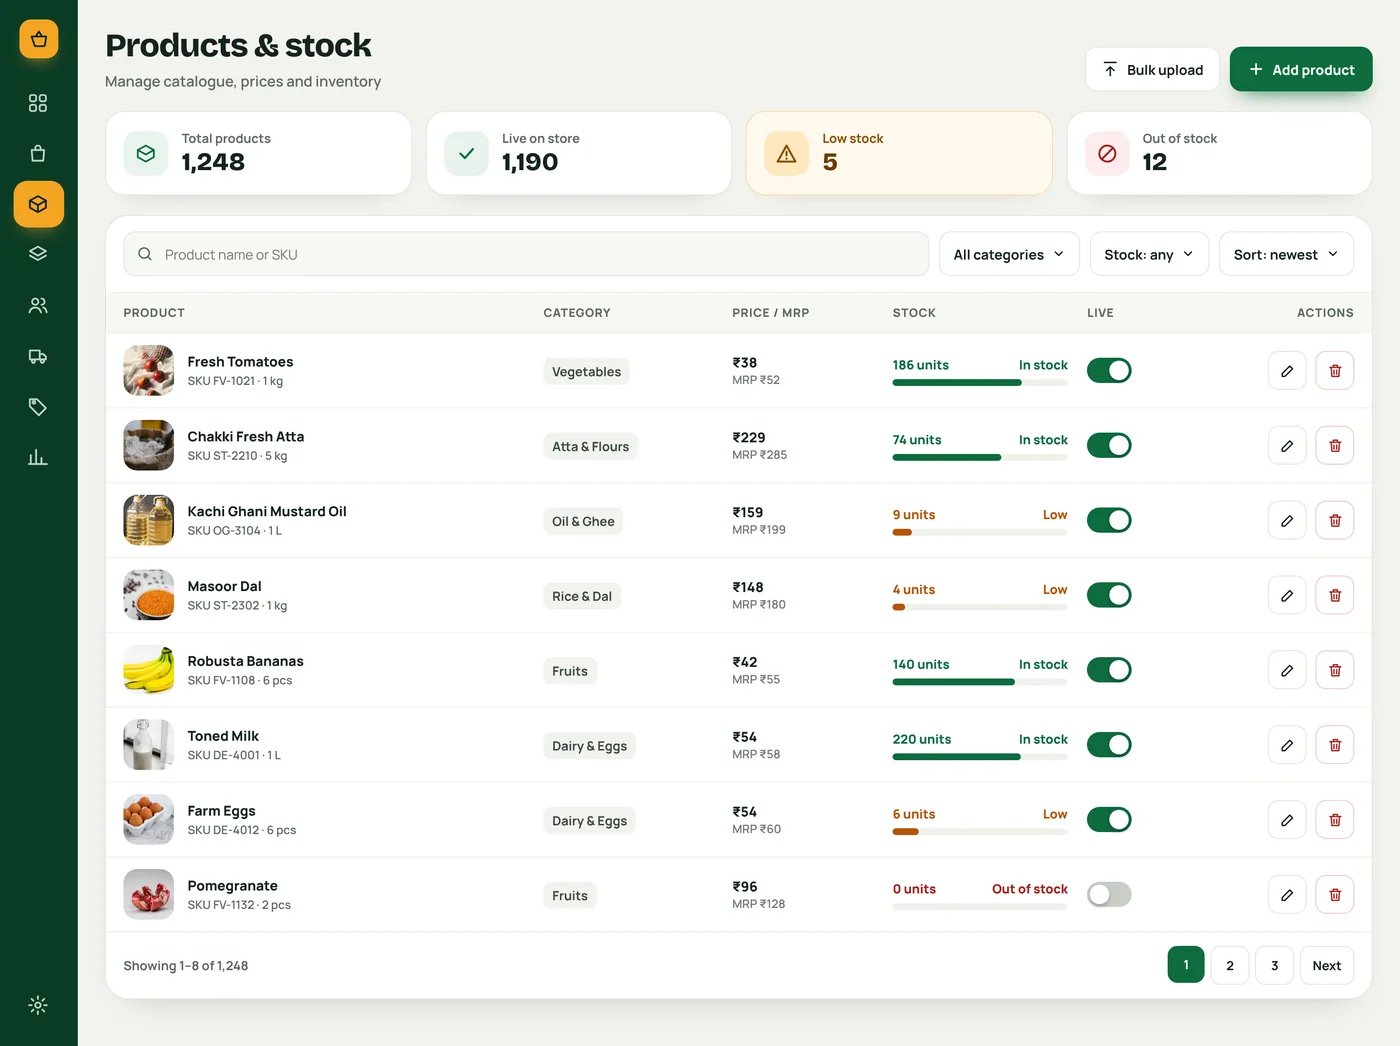The width and height of the screenshot is (1400, 1046).
Task: Edit Robusta Bananas with the pencil icon
Action: pos(1287,670)
